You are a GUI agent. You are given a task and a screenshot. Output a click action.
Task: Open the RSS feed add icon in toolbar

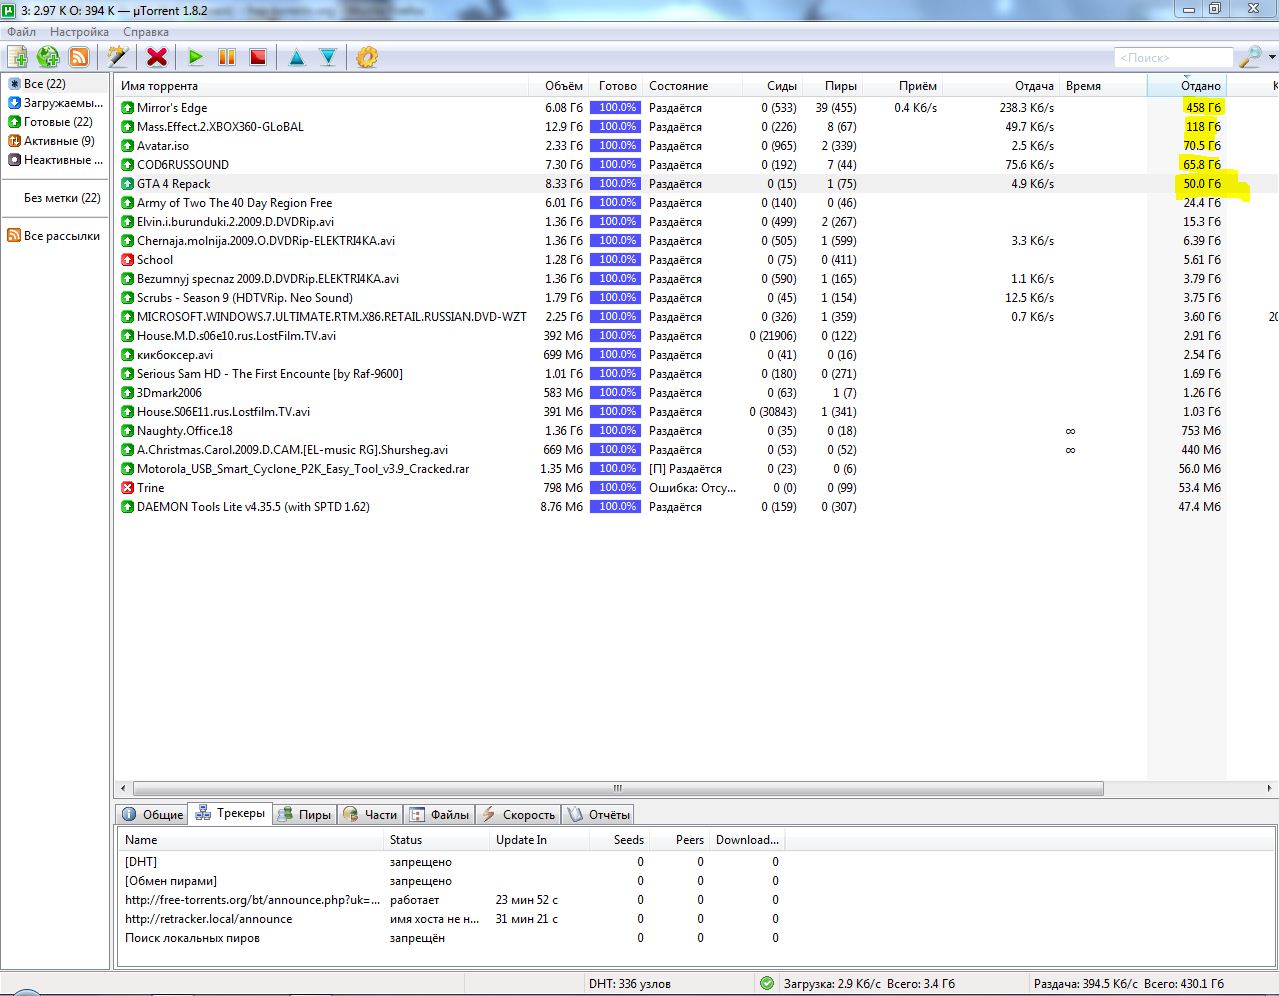coord(78,57)
